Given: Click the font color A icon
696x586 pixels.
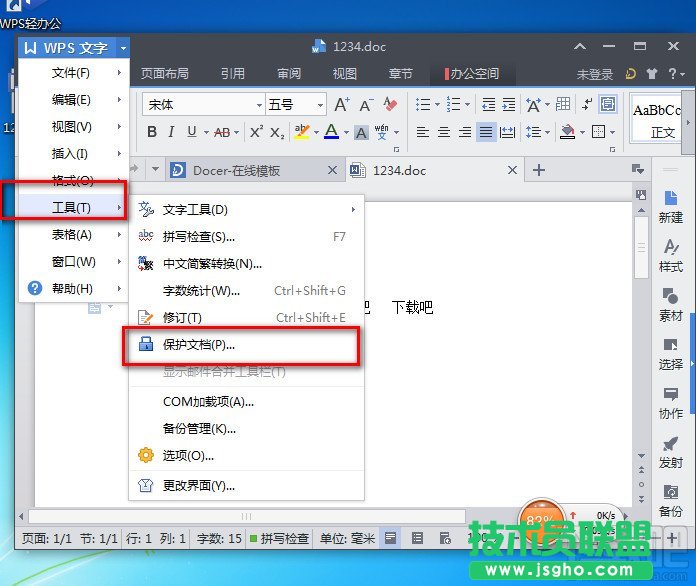Looking at the screenshot, I should pos(332,131).
